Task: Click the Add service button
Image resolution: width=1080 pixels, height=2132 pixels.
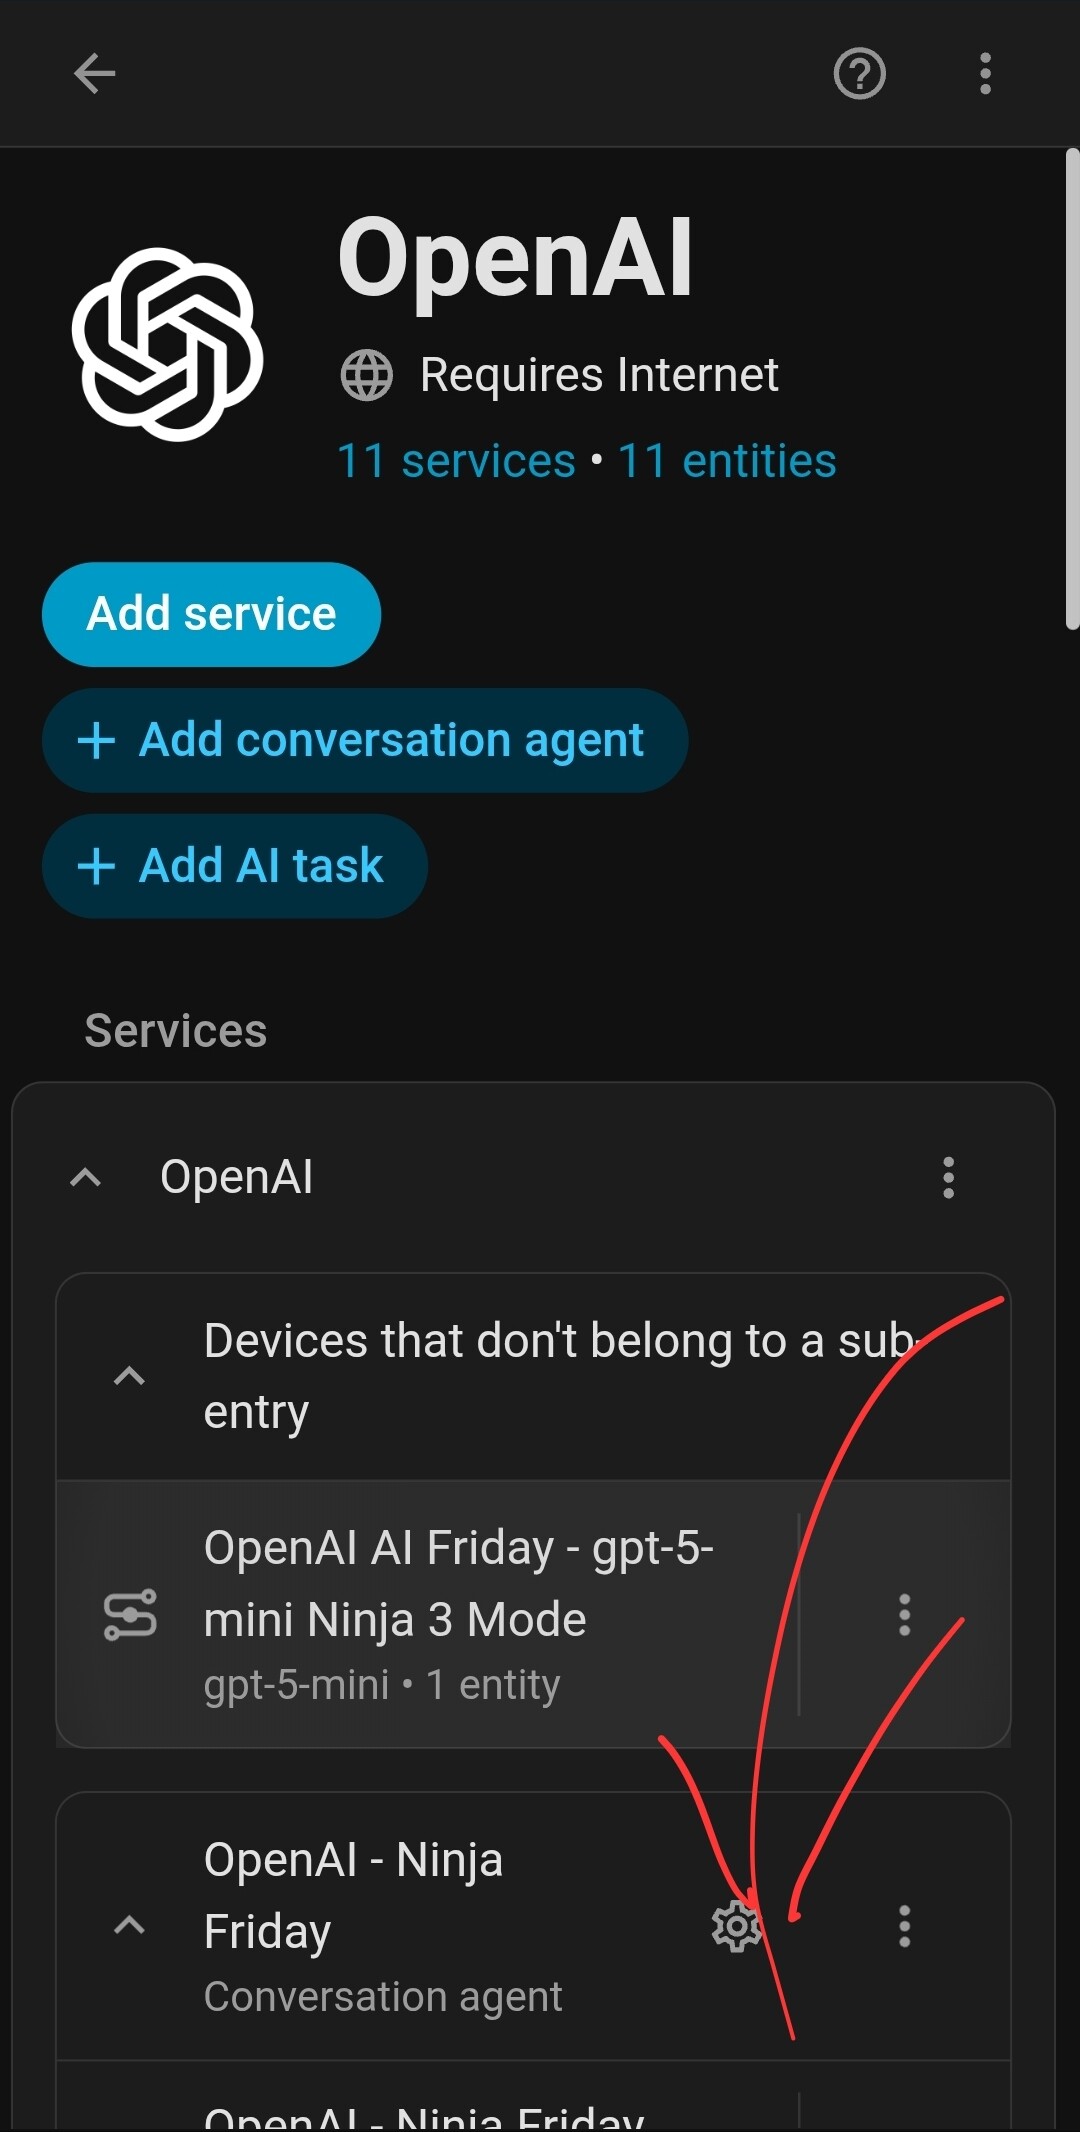Action: [x=211, y=614]
